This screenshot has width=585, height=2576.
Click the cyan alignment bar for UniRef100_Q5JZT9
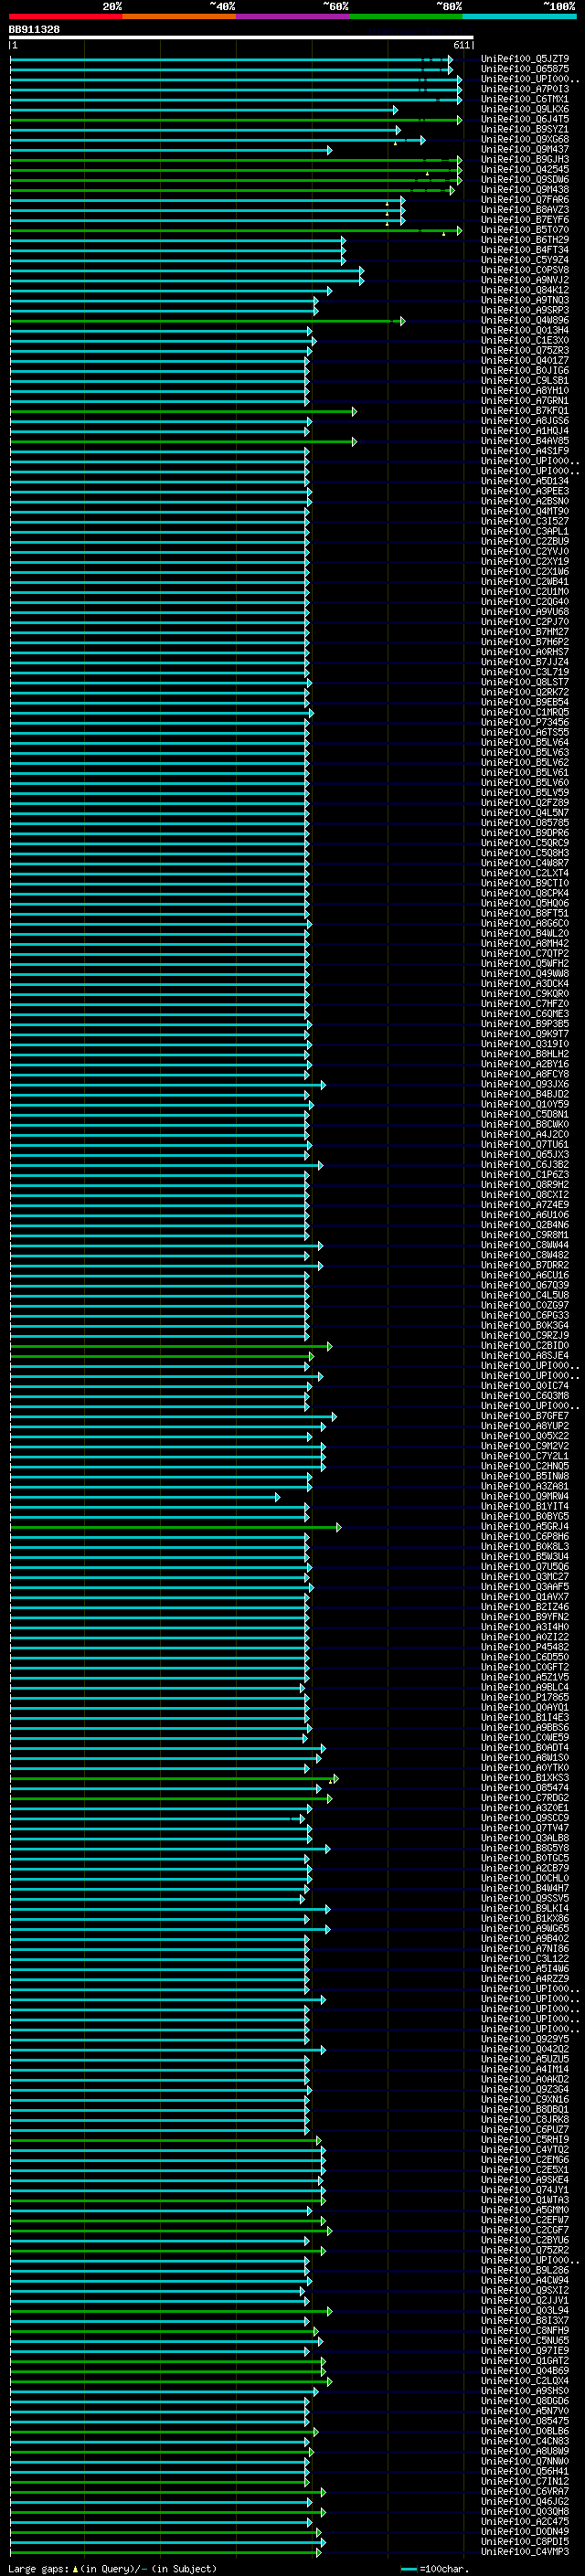click(x=231, y=59)
